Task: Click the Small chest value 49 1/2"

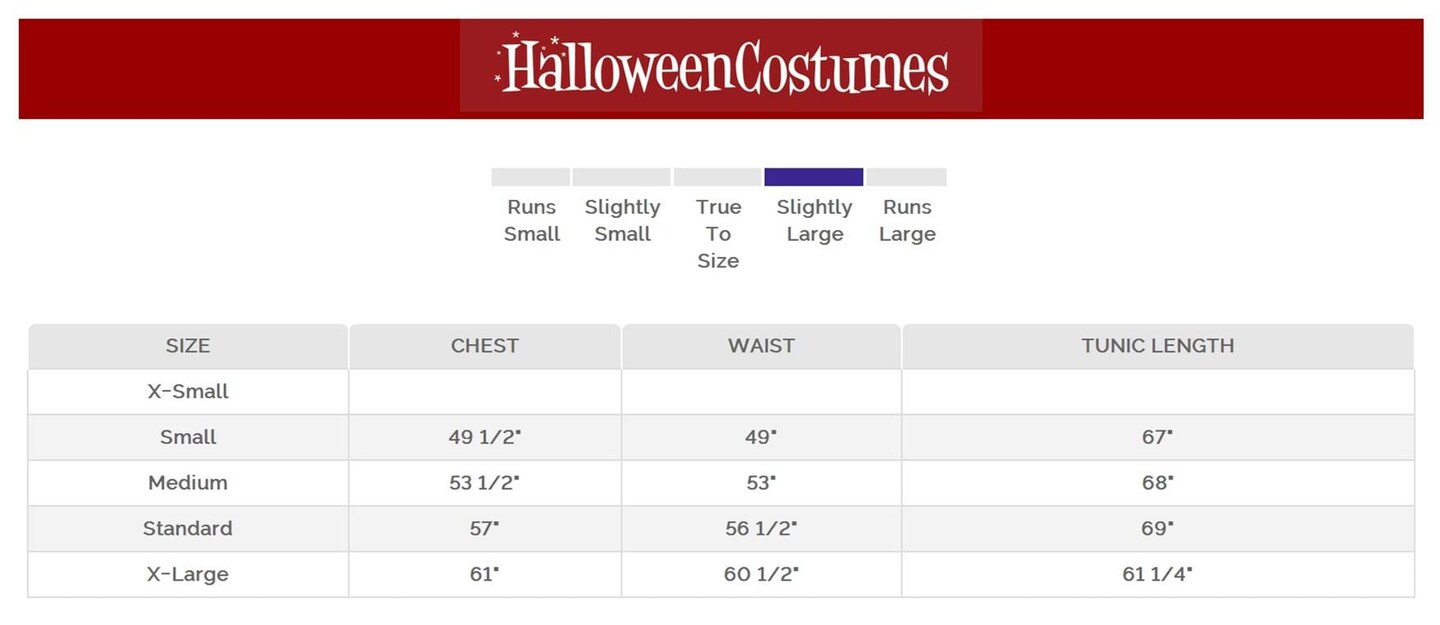Action: tap(485, 437)
